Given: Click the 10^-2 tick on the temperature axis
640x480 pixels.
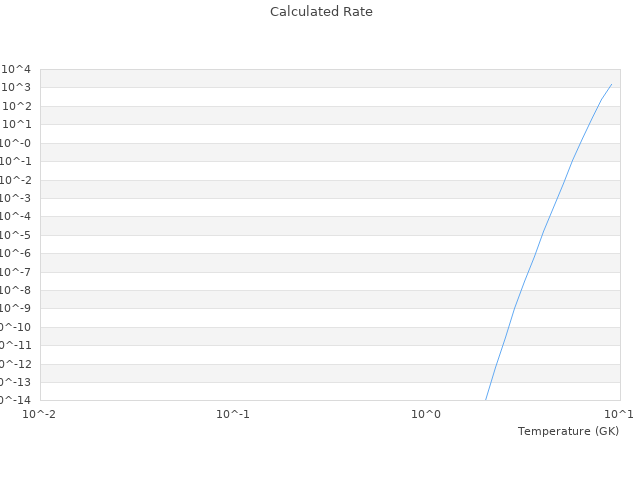Looking at the screenshot, I should click(40, 414).
